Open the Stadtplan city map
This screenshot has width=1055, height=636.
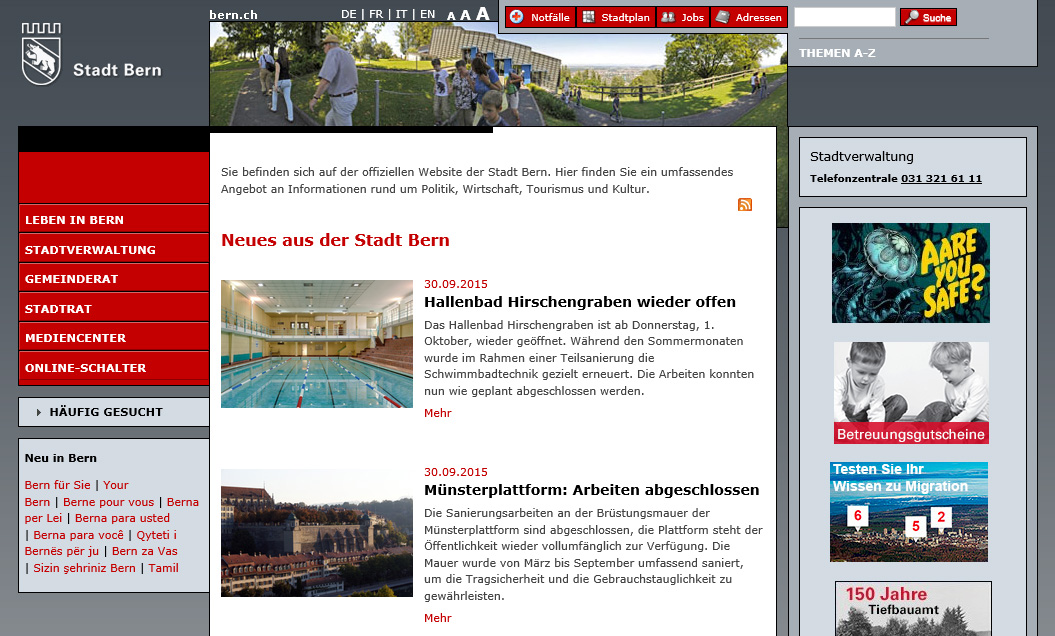616,17
